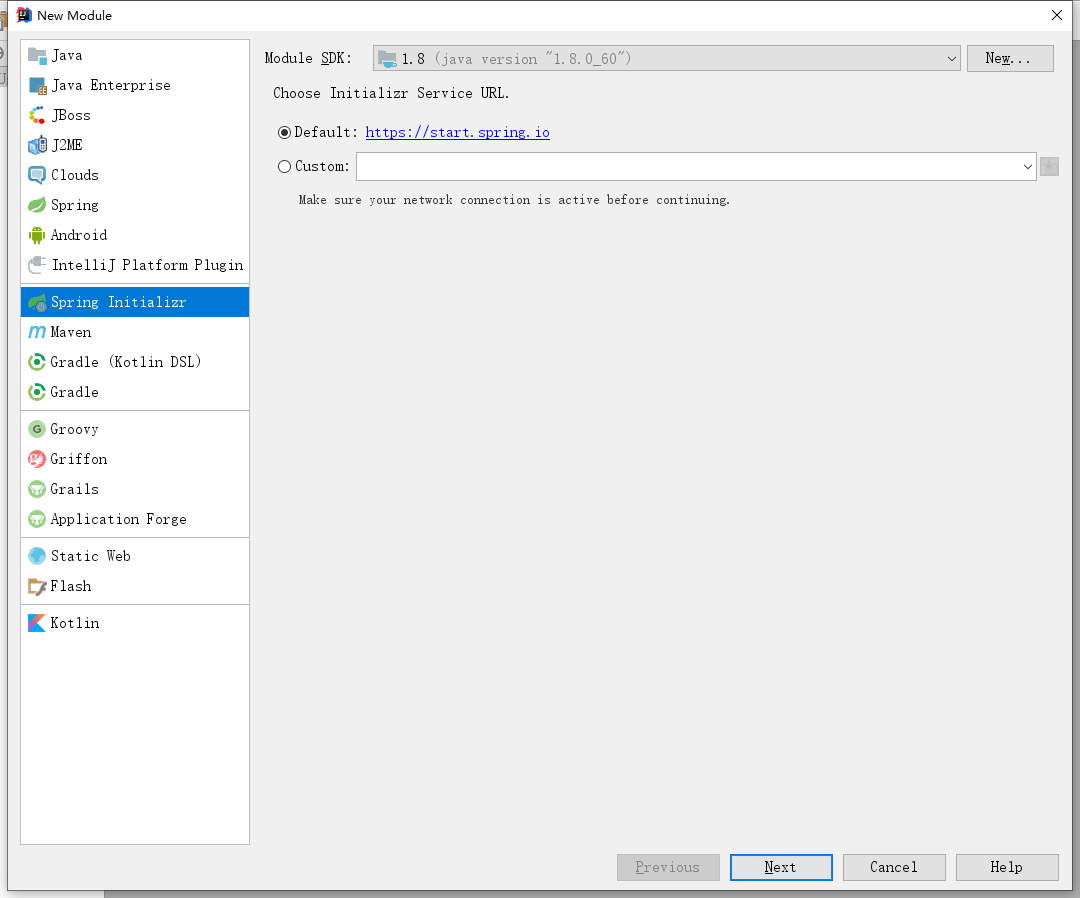Viewport: 1080px width, 898px height.
Task: Open the https://start.spring.io link
Action: pos(457,132)
